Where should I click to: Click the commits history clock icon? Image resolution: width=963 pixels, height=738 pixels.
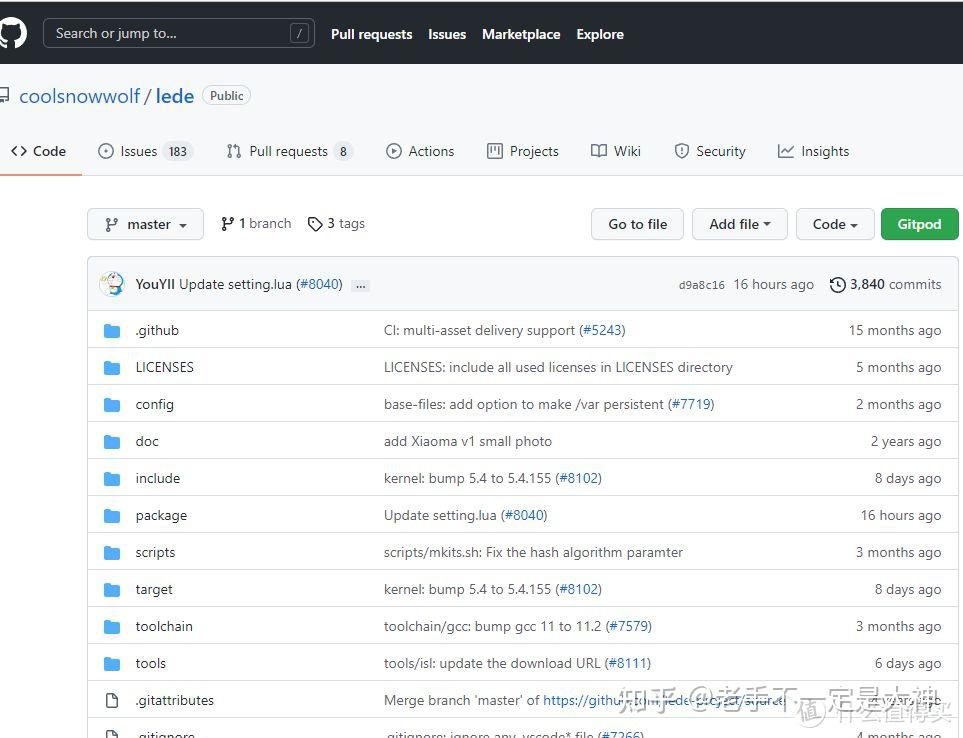838,284
